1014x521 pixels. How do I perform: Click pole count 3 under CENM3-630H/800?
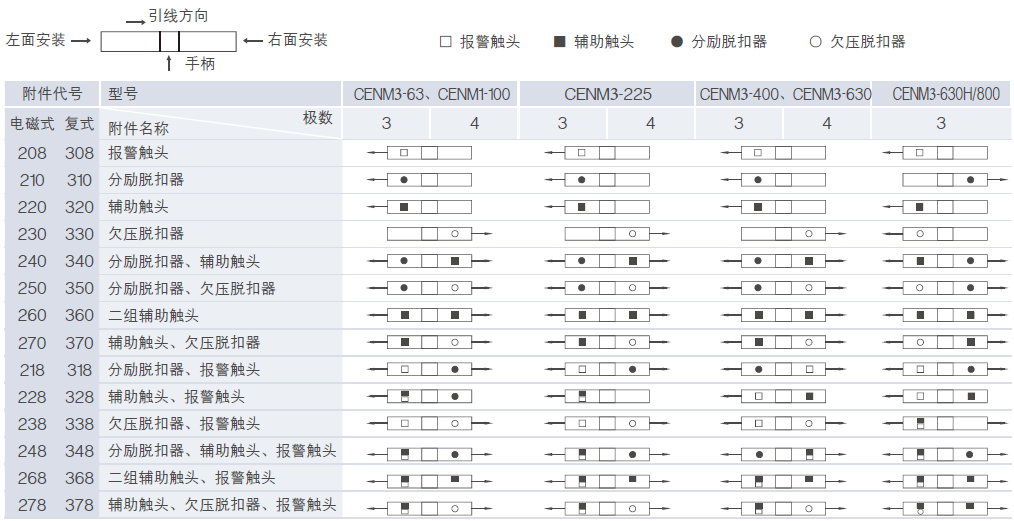941,123
